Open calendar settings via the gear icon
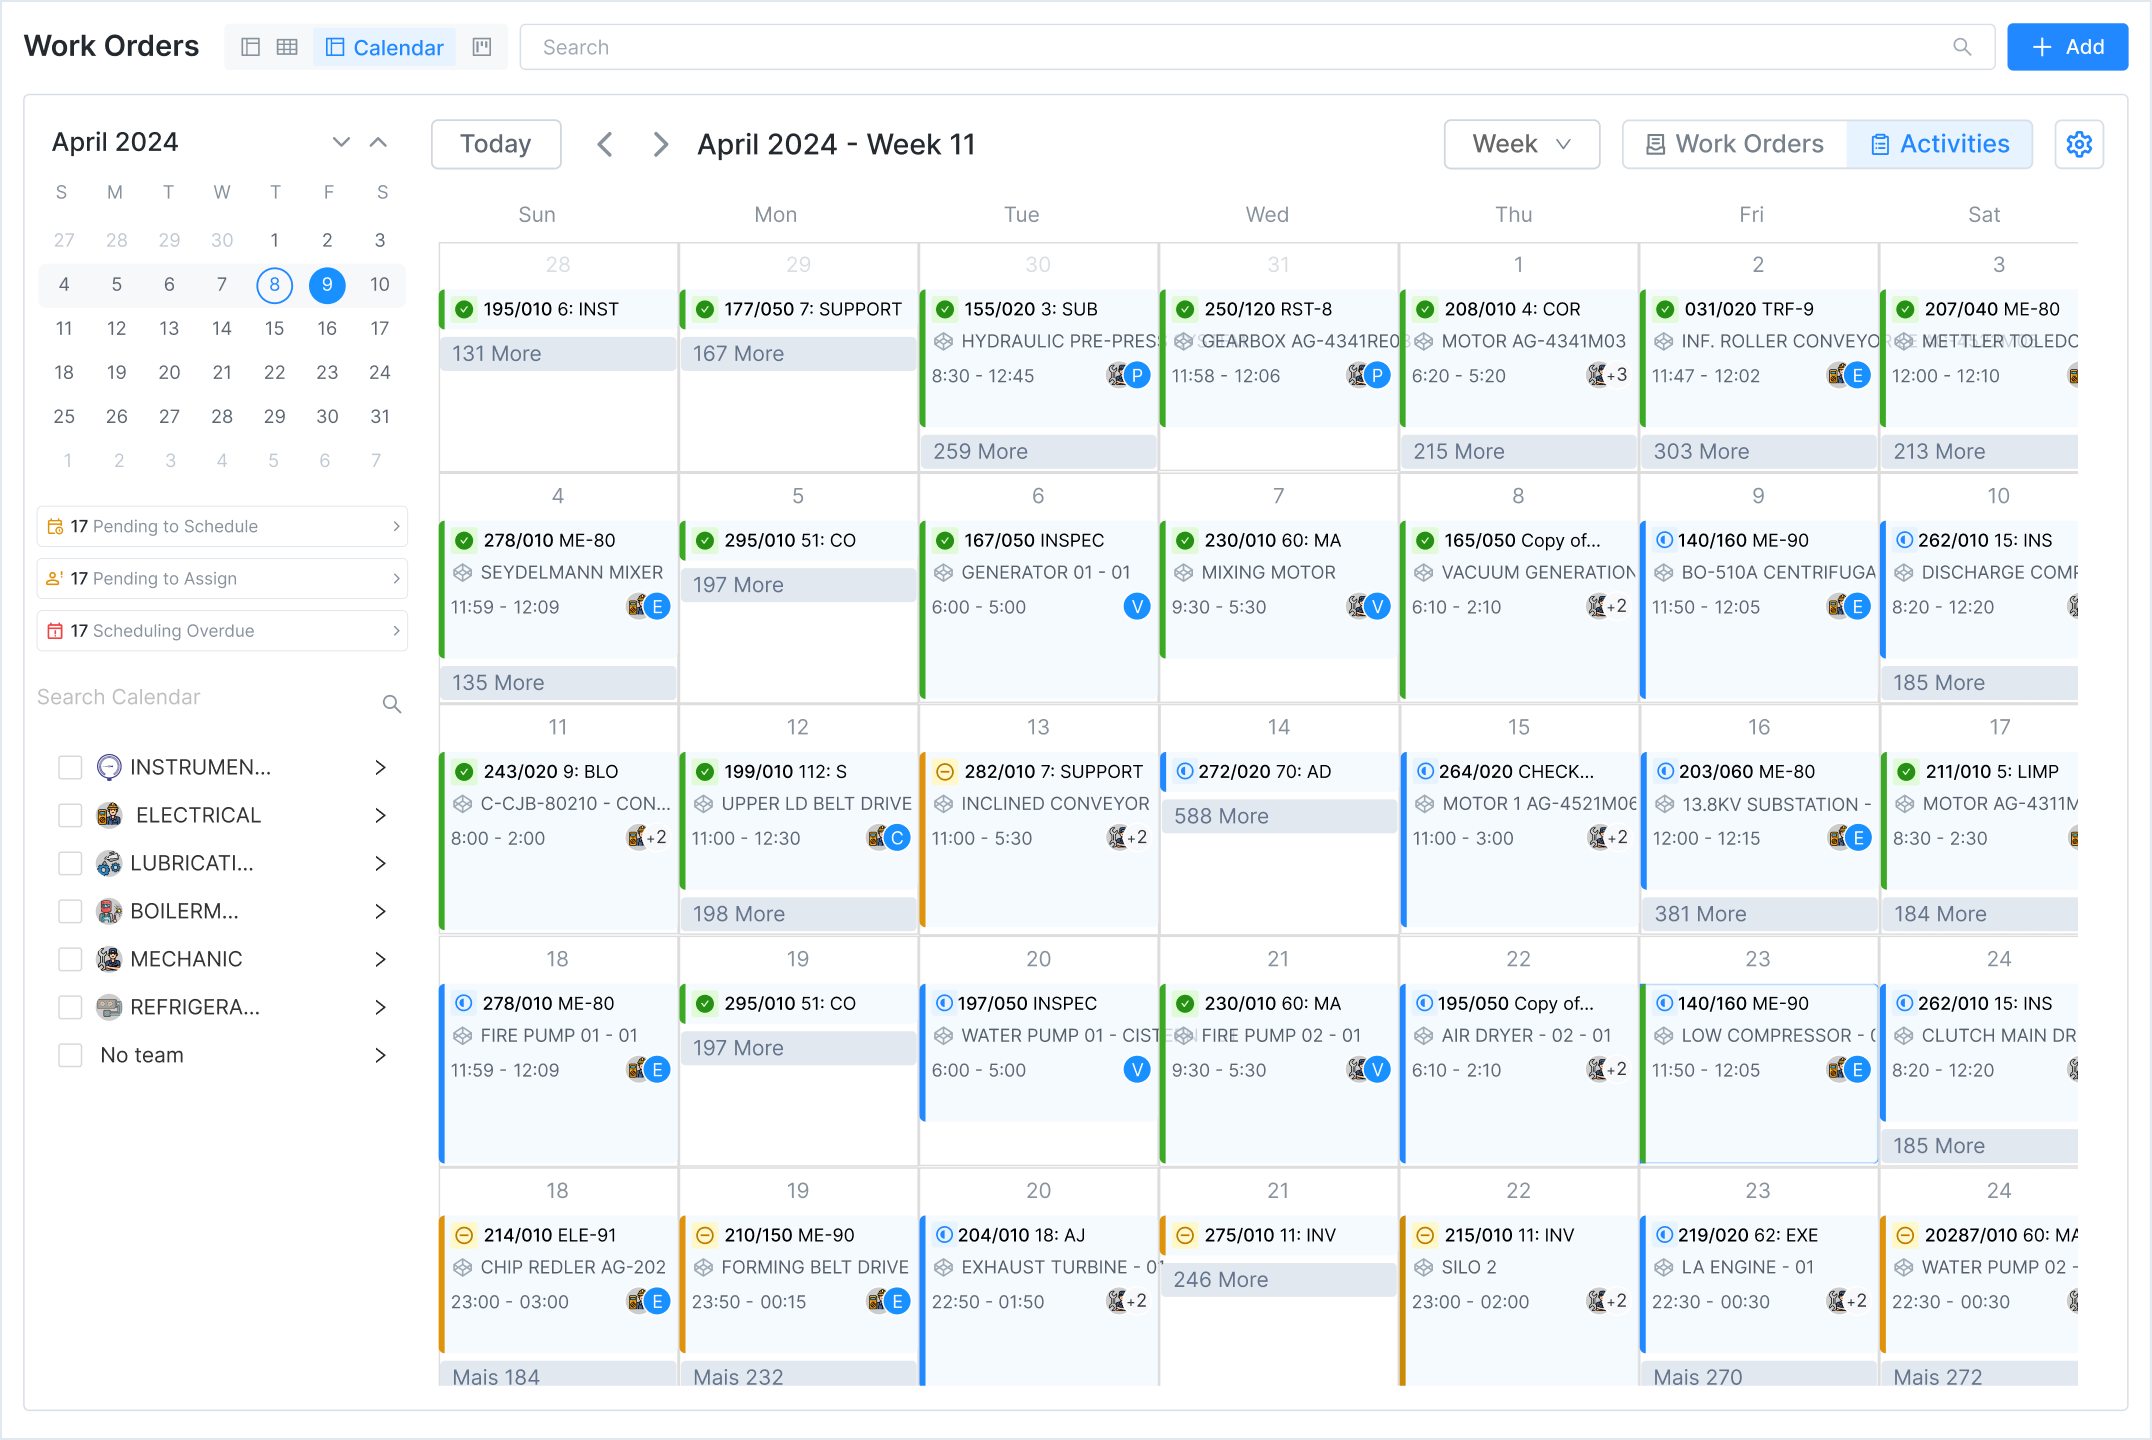Viewport: 2152px width, 1440px height. click(x=2080, y=144)
